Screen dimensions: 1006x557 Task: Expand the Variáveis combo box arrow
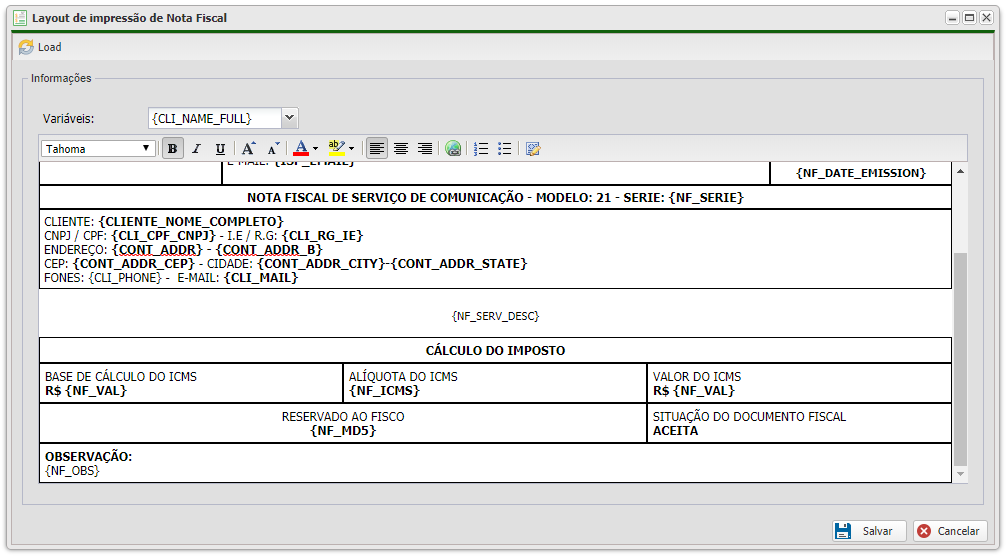[289, 118]
